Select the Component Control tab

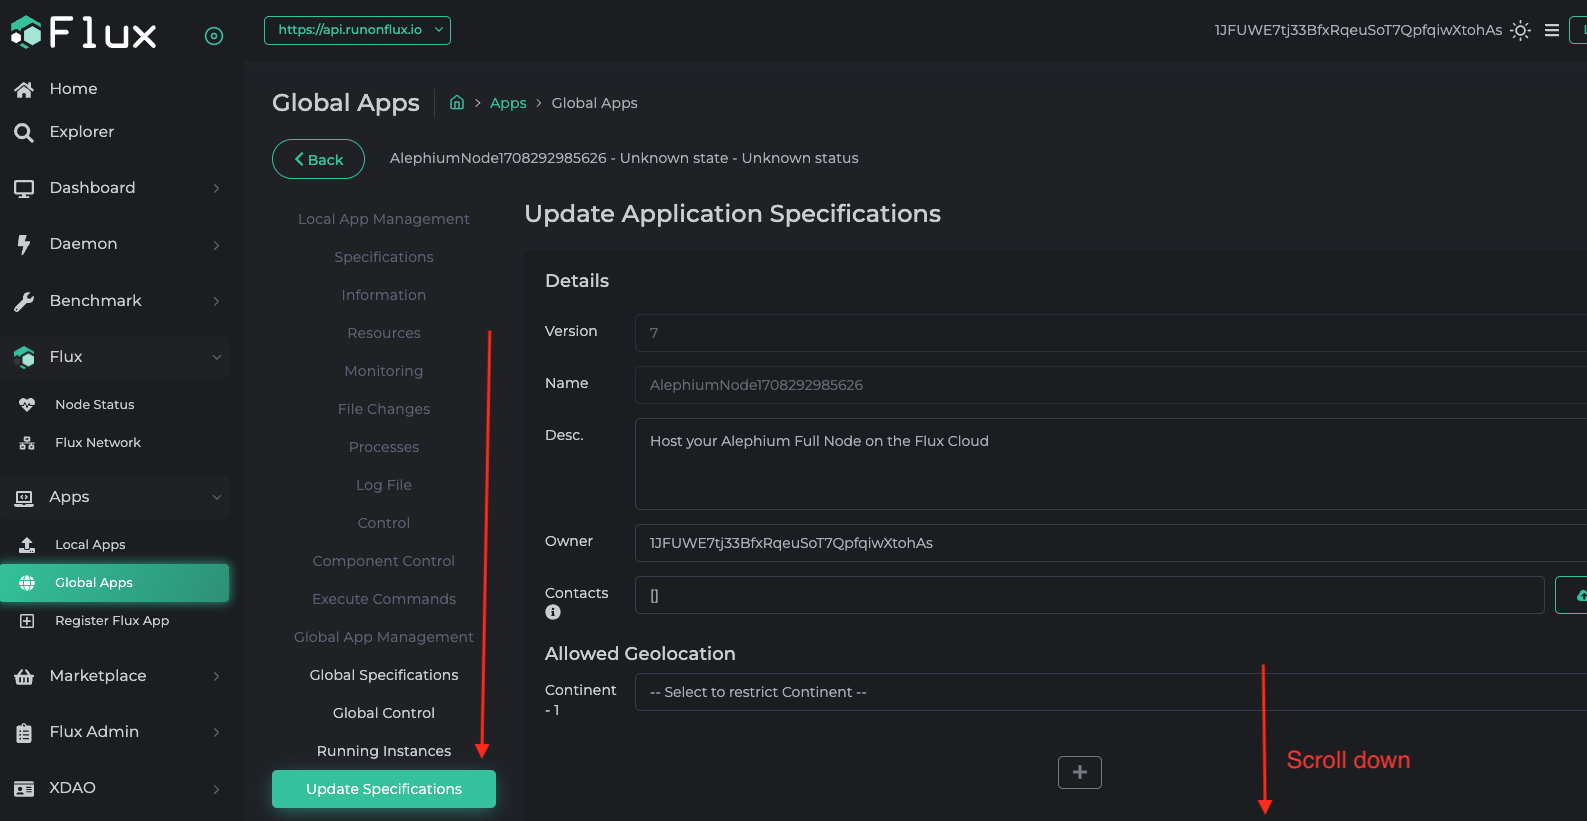point(384,561)
